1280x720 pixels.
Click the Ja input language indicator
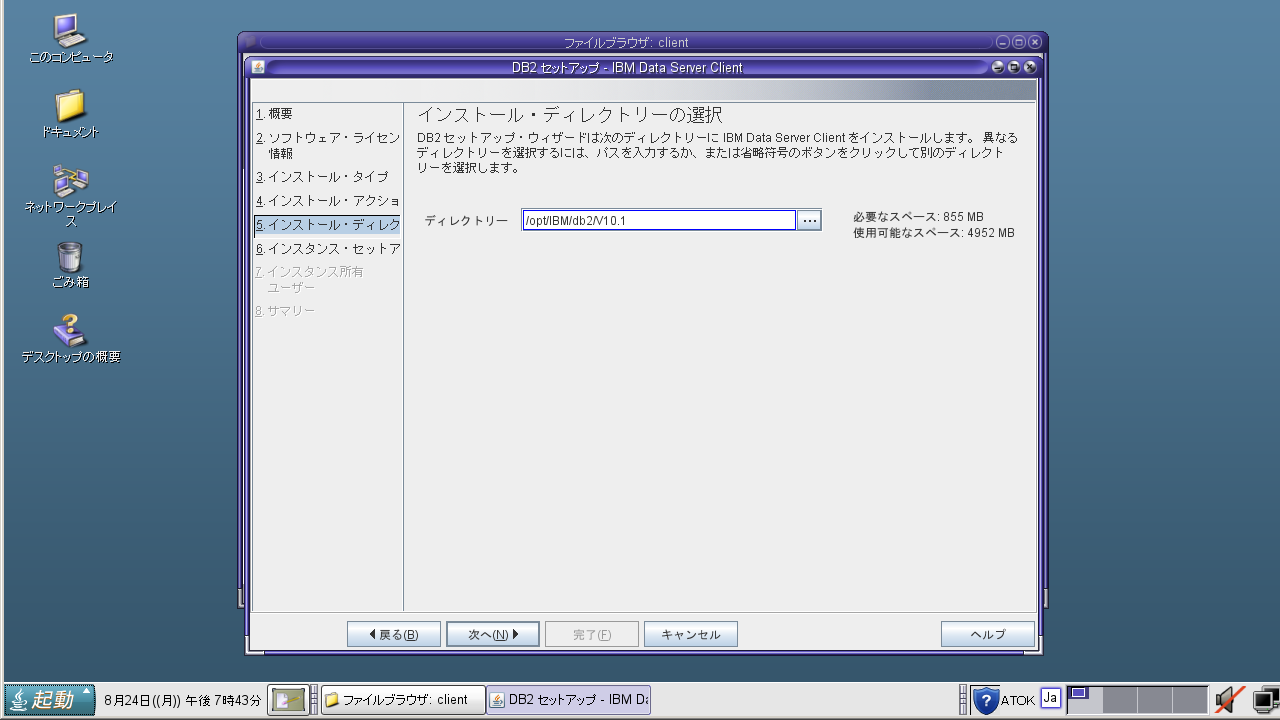point(1050,698)
